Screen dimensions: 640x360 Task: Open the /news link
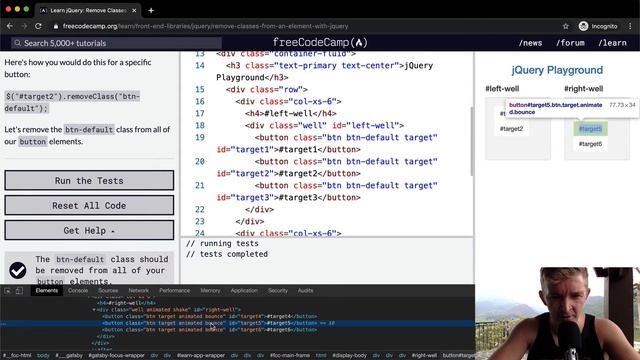point(530,43)
